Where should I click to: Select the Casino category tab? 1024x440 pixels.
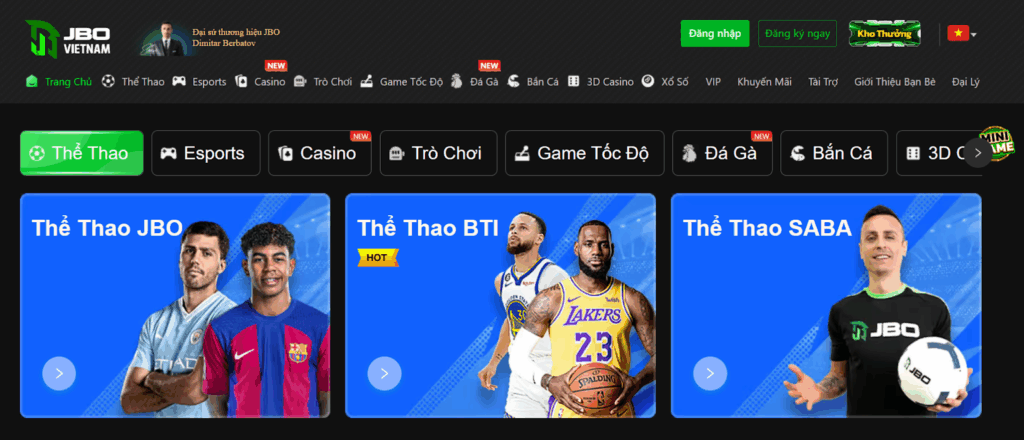pos(319,153)
